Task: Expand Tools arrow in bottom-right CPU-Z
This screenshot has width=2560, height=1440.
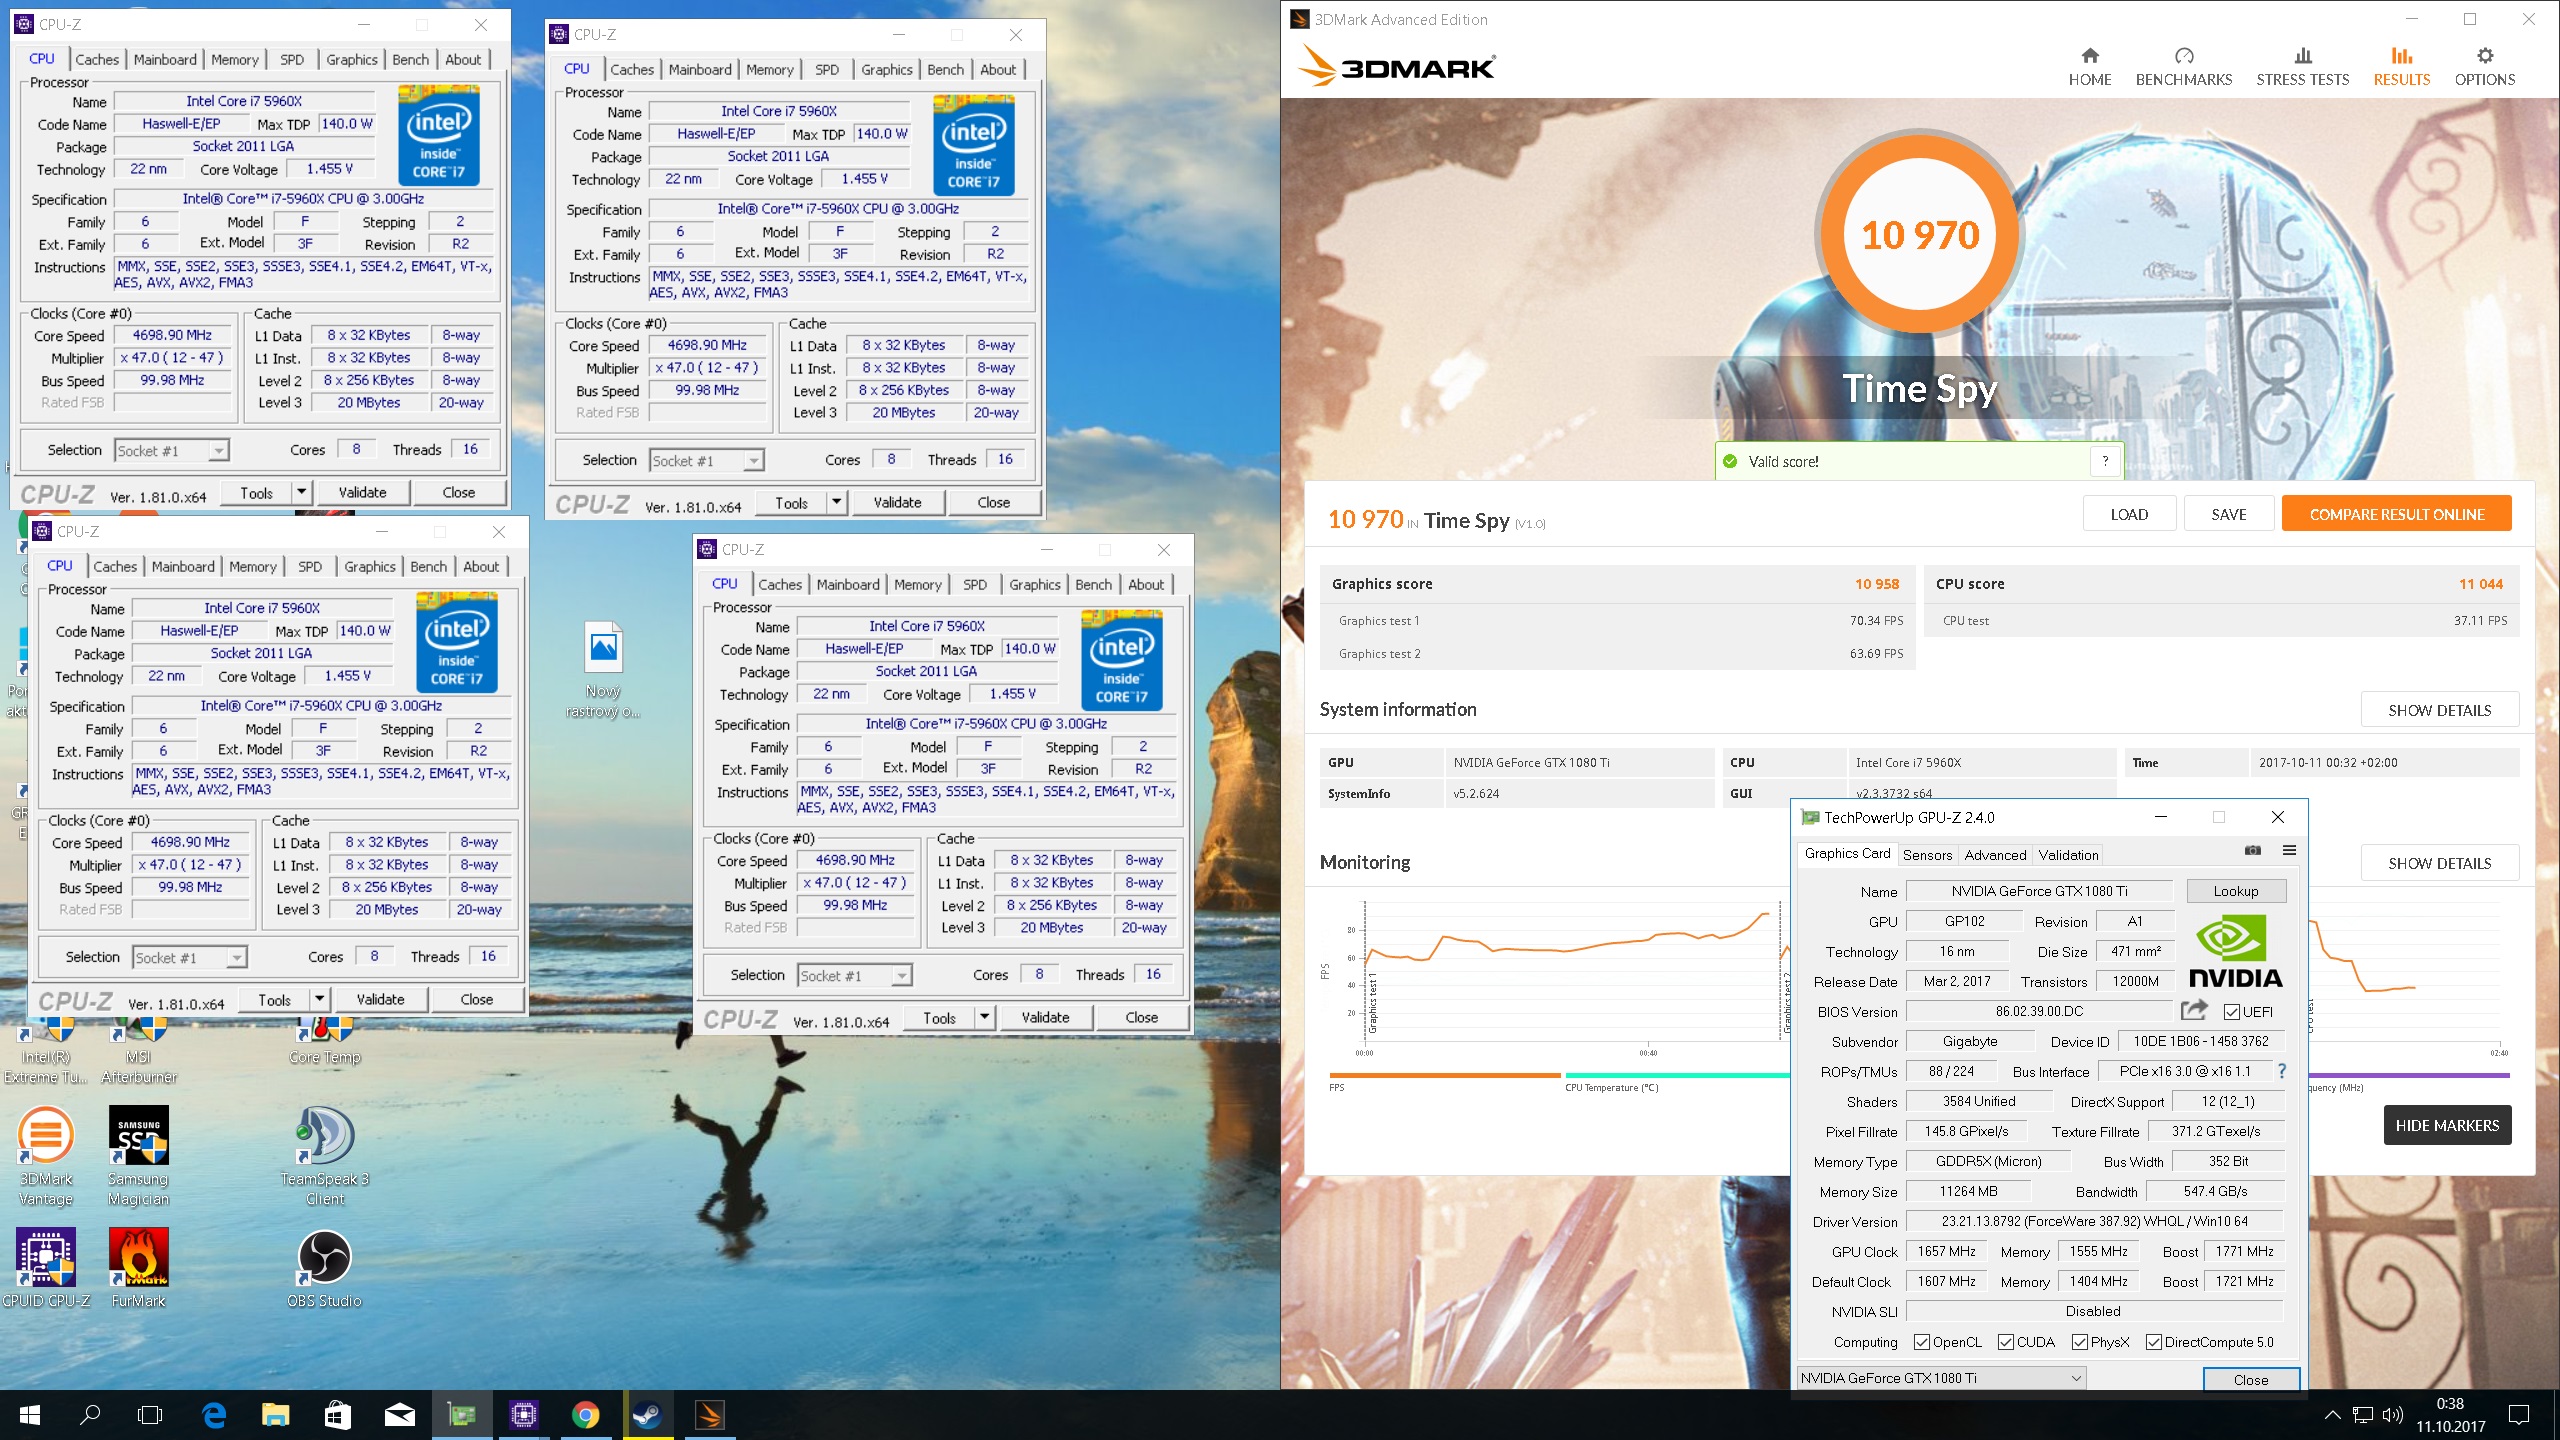Action: pyautogui.click(x=985, y=1017)
